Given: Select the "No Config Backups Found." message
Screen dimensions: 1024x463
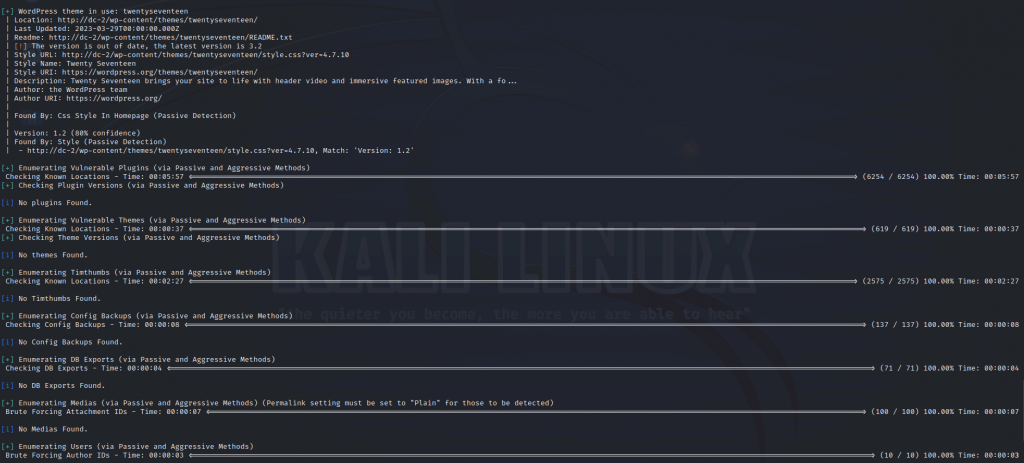Looking at the screenshot, I should 71,342.
